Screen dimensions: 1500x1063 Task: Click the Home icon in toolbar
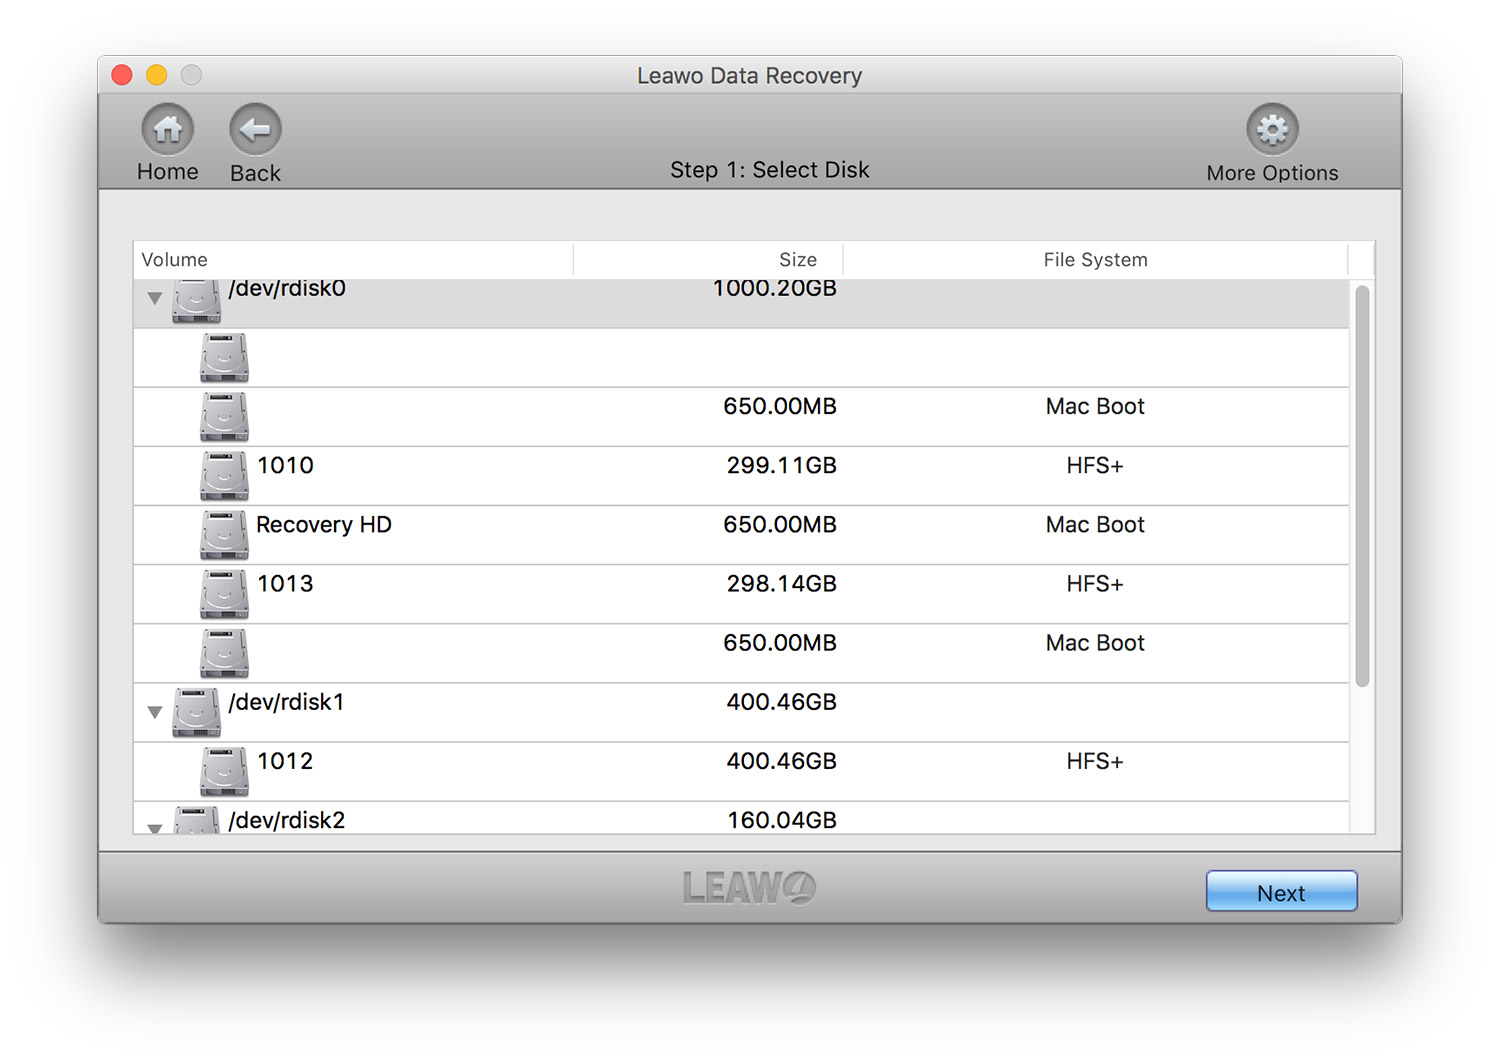[168, 130]
